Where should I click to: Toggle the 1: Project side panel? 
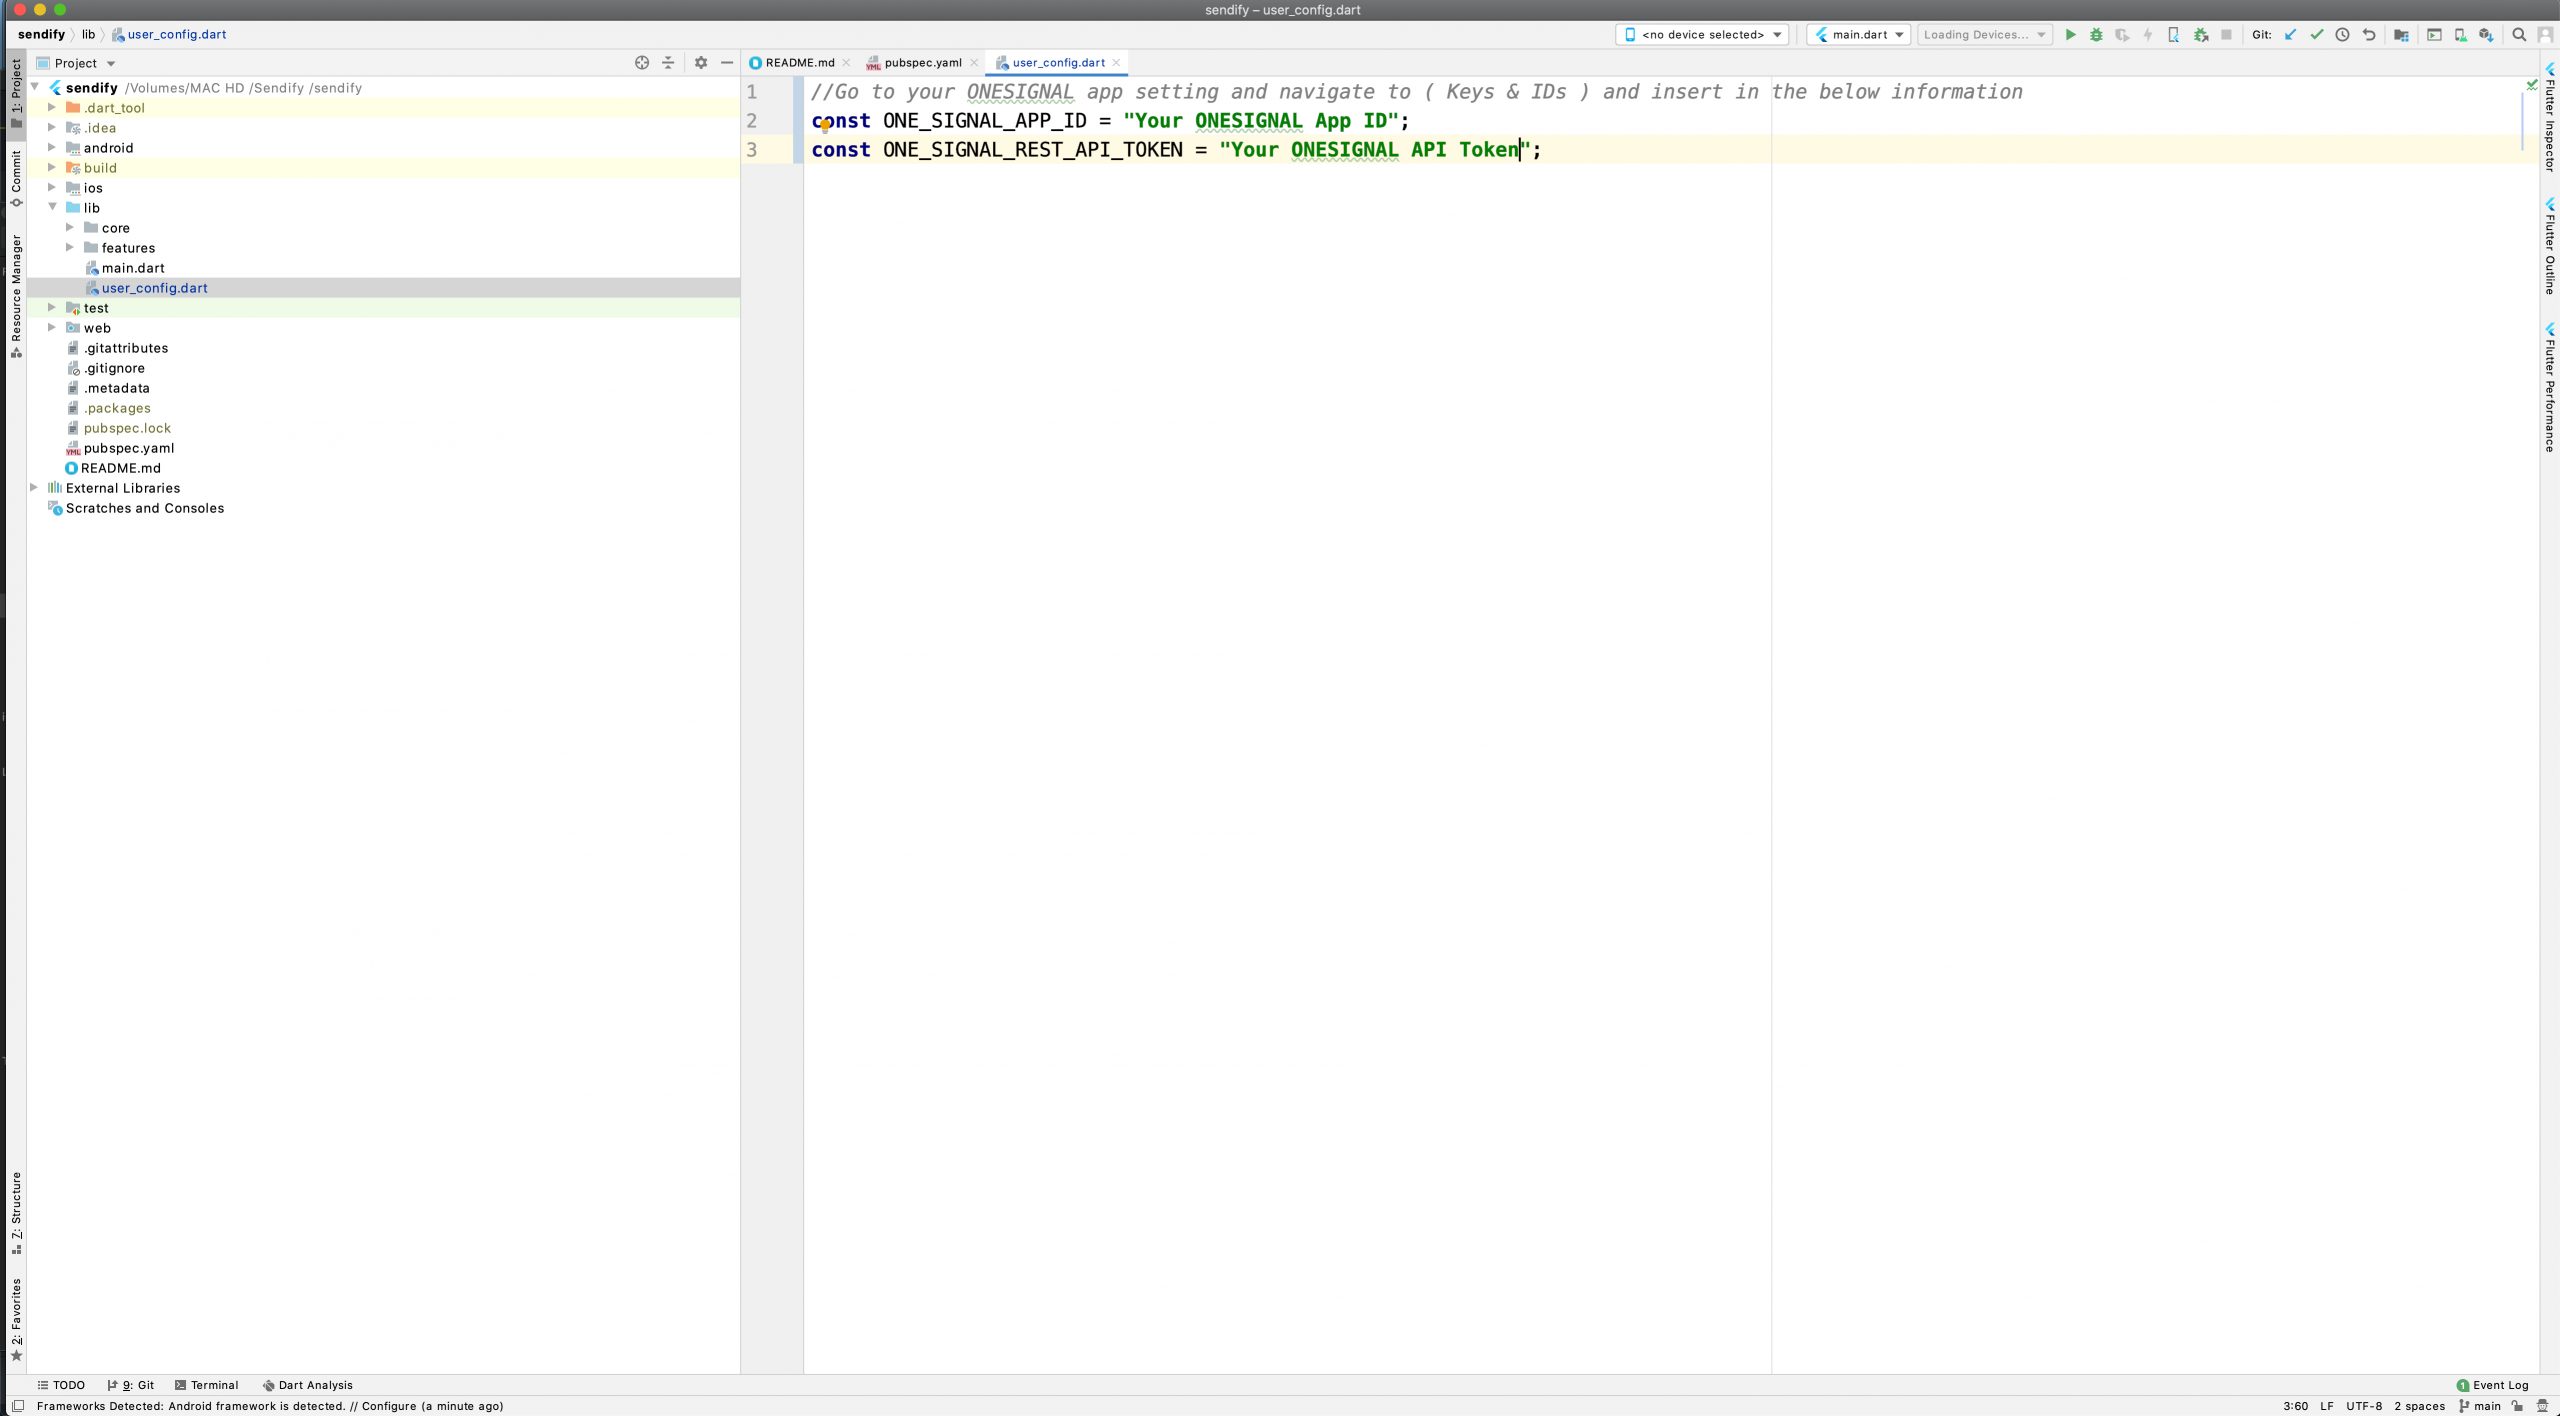[x=16, y=93]
